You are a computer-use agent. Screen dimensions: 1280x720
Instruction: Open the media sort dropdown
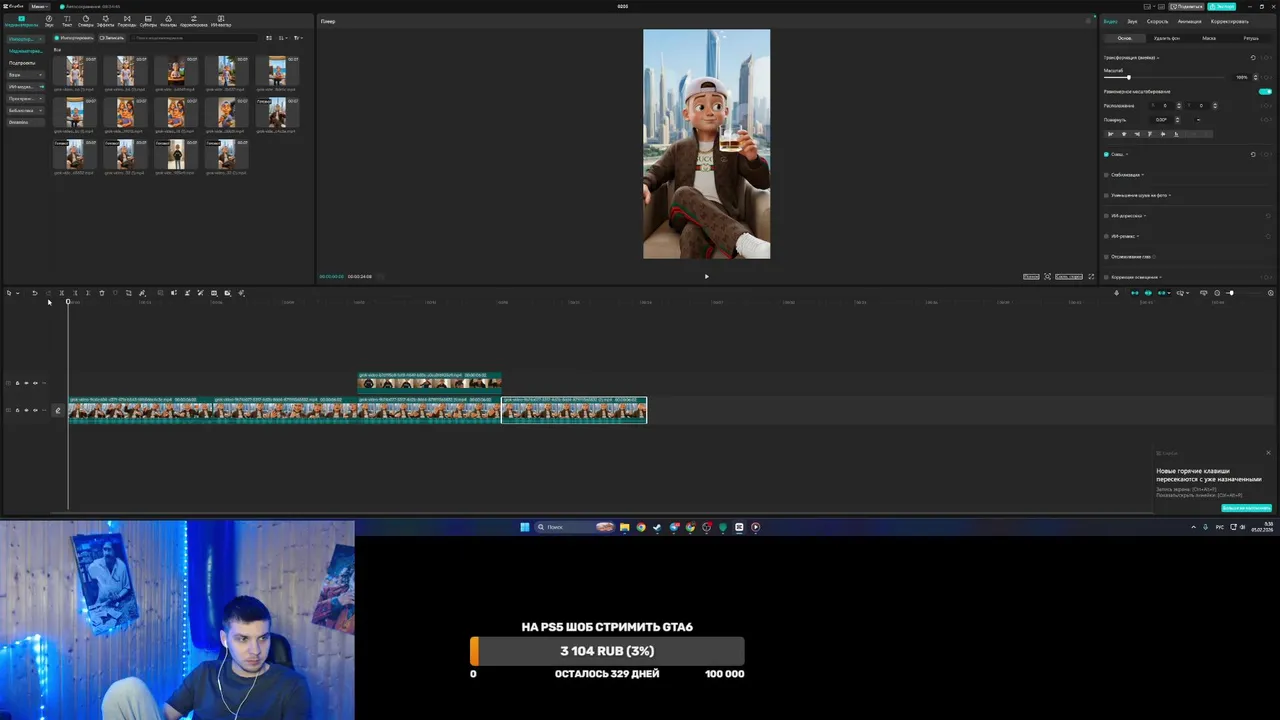[x=283, y=38]
